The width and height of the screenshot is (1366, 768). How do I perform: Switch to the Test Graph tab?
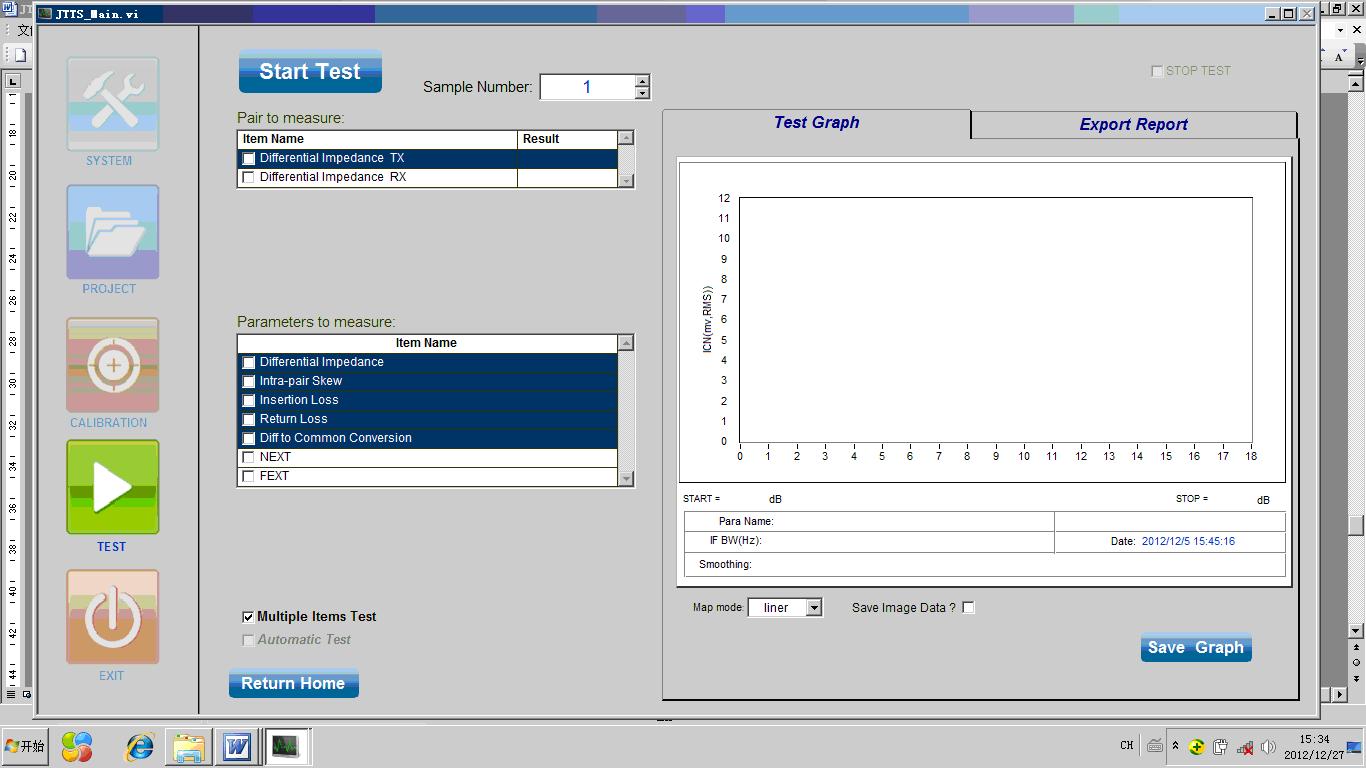coord(816,123)
